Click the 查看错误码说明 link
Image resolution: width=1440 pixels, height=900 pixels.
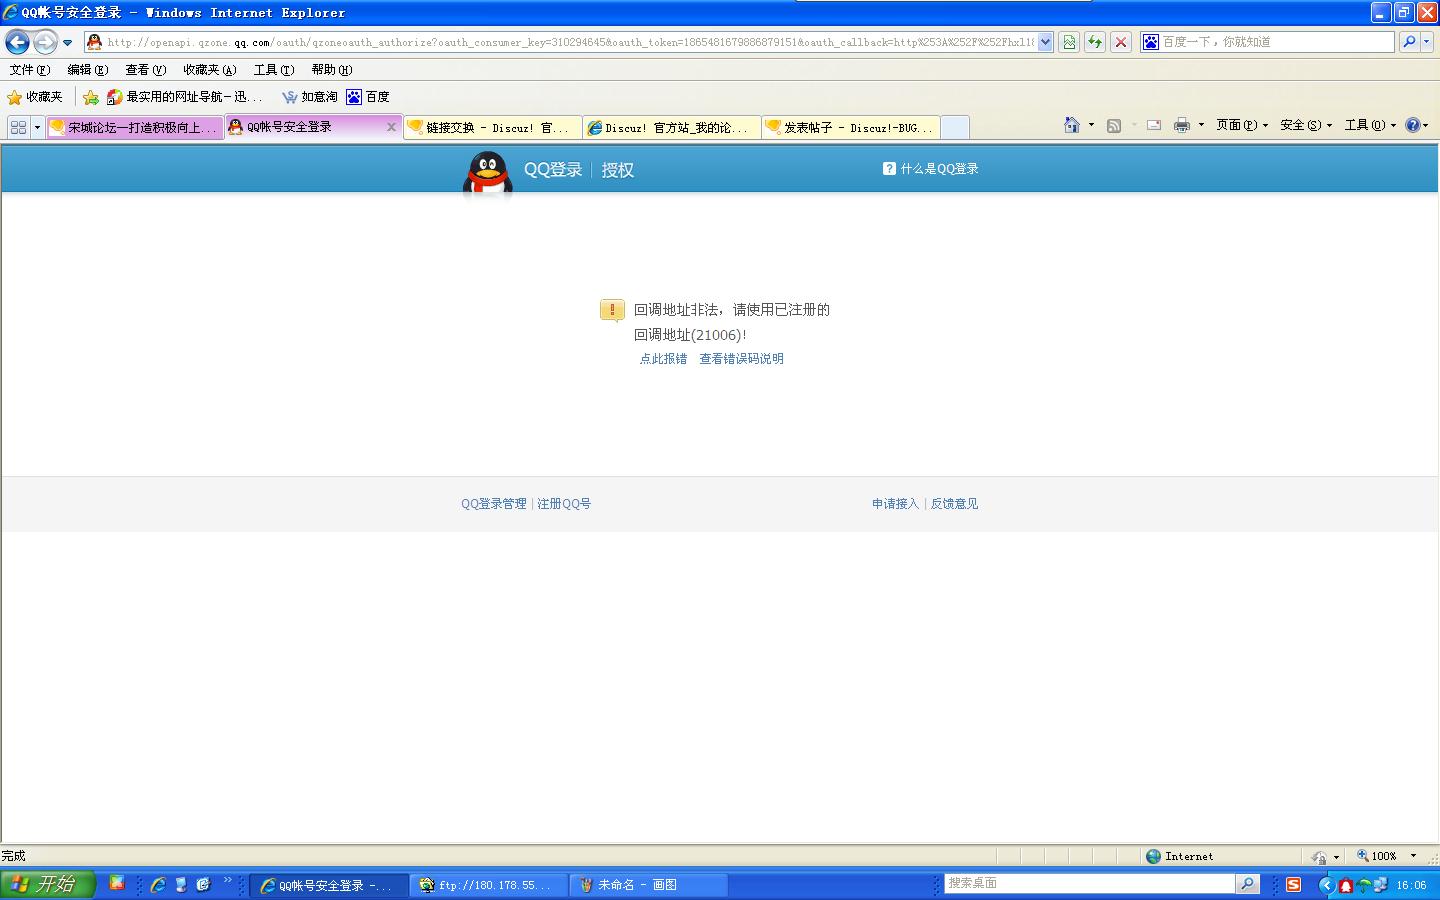click(741, 359)
